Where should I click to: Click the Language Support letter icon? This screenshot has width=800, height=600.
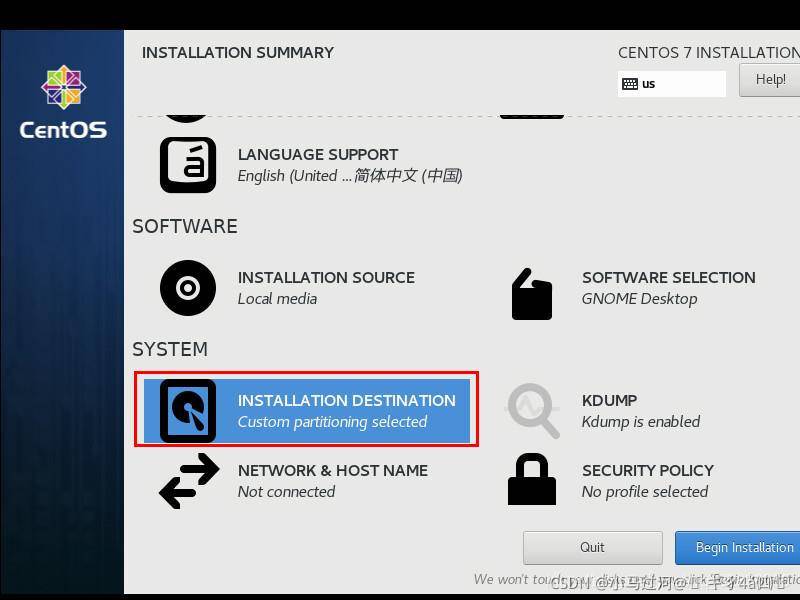[188, 165]
